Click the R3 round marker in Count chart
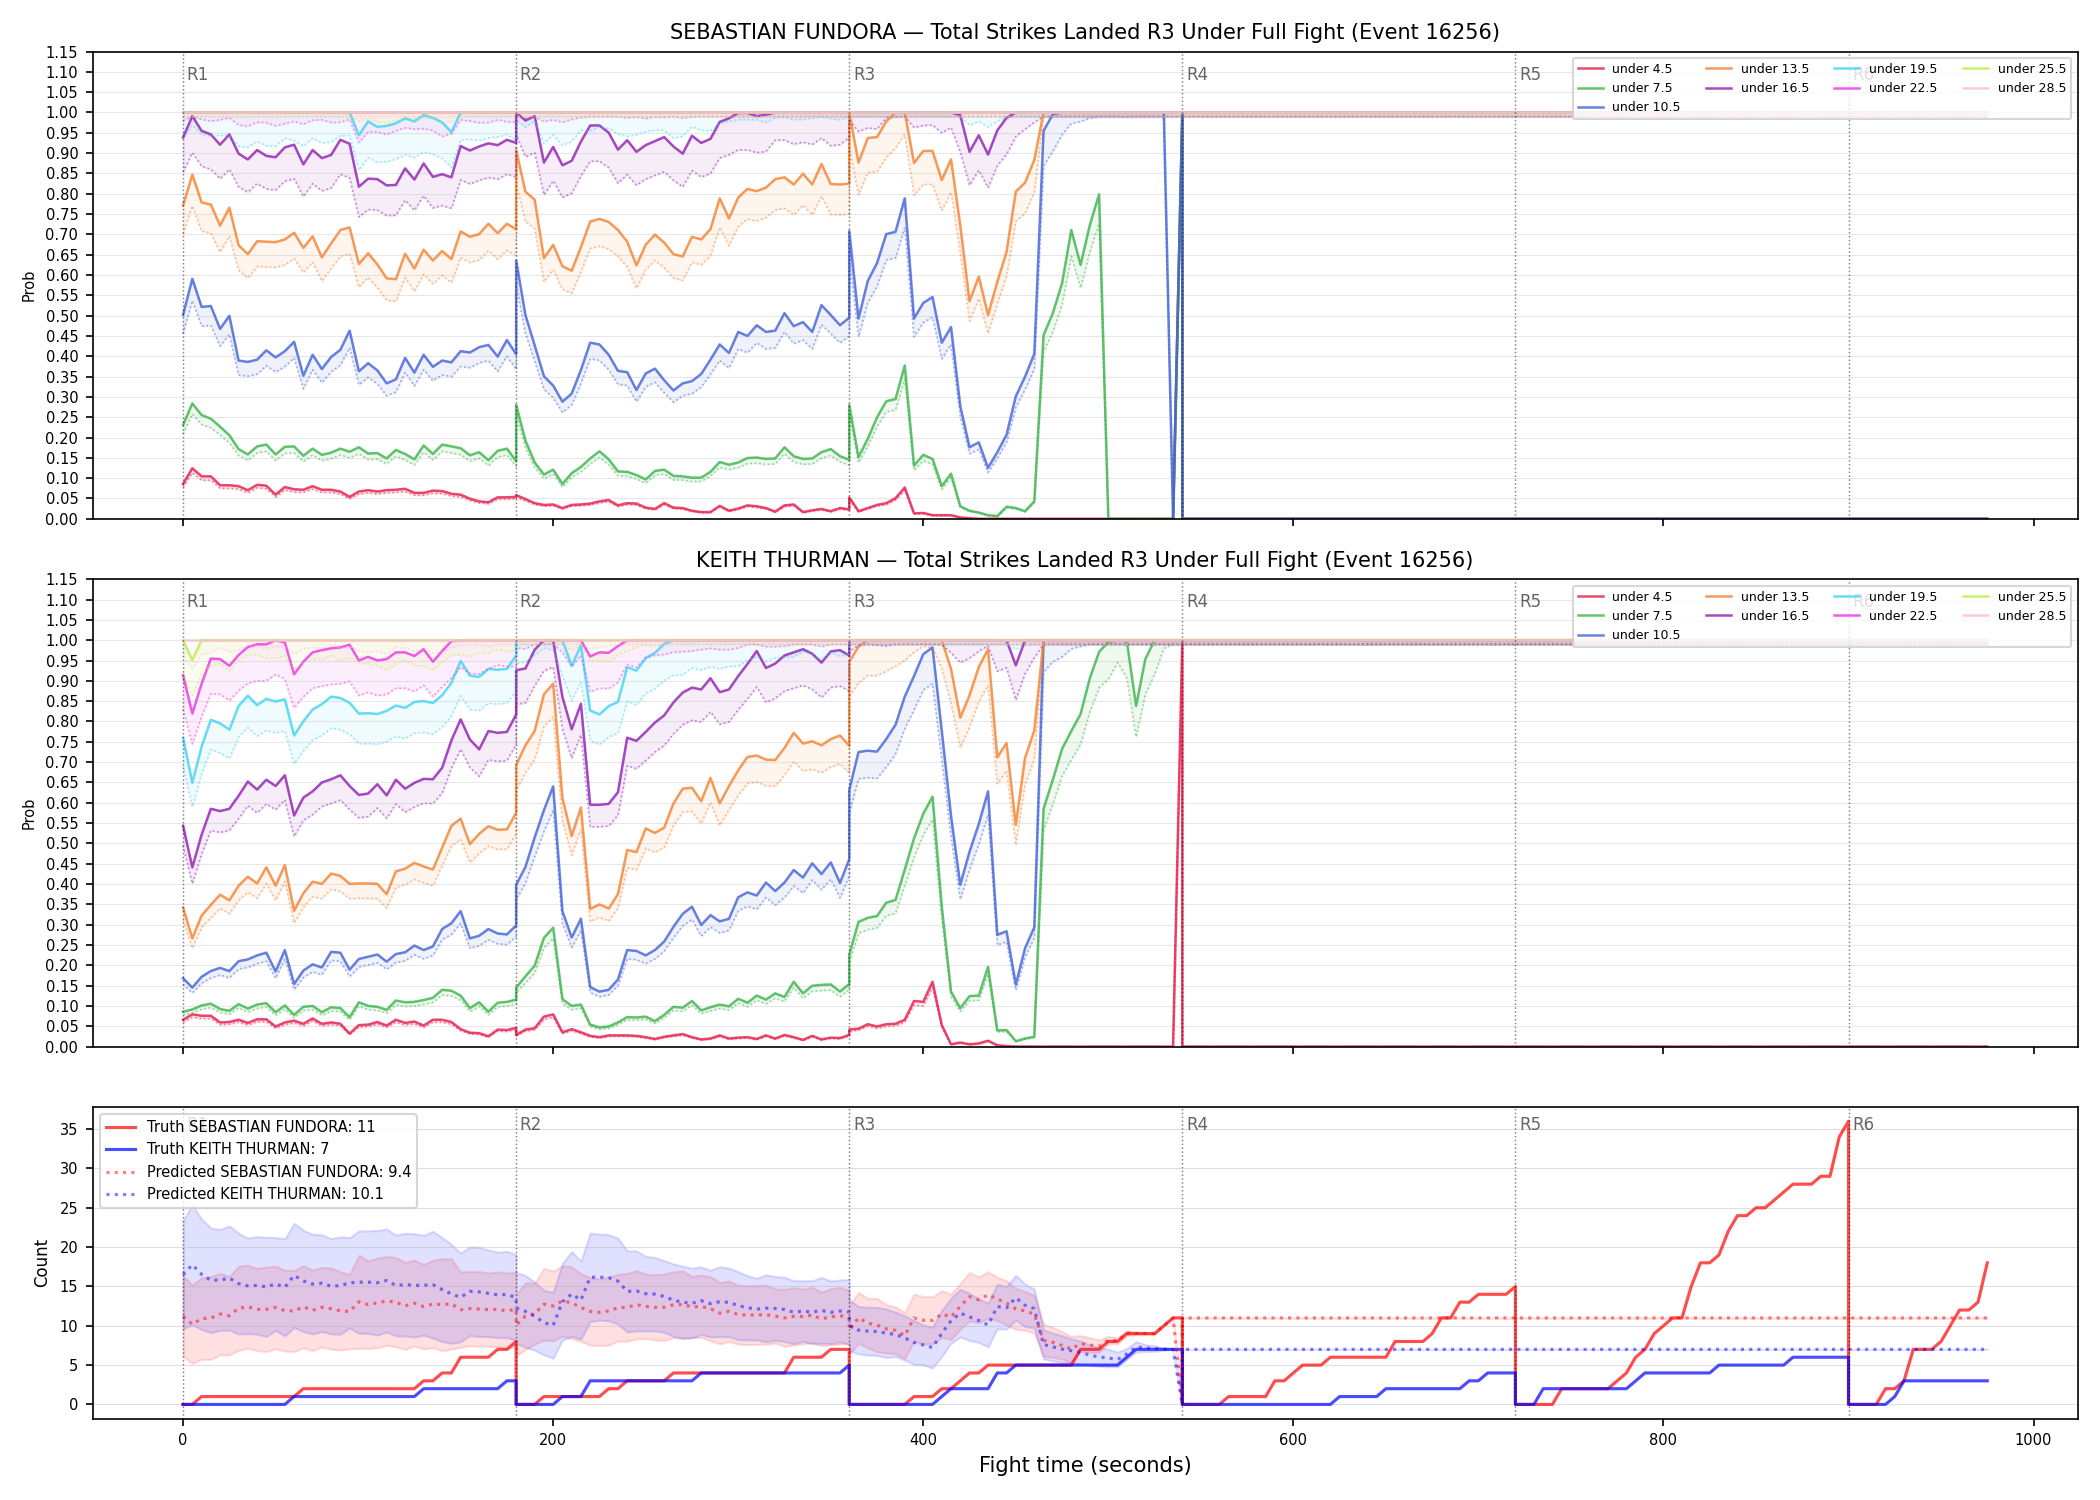 [864, 1124]
